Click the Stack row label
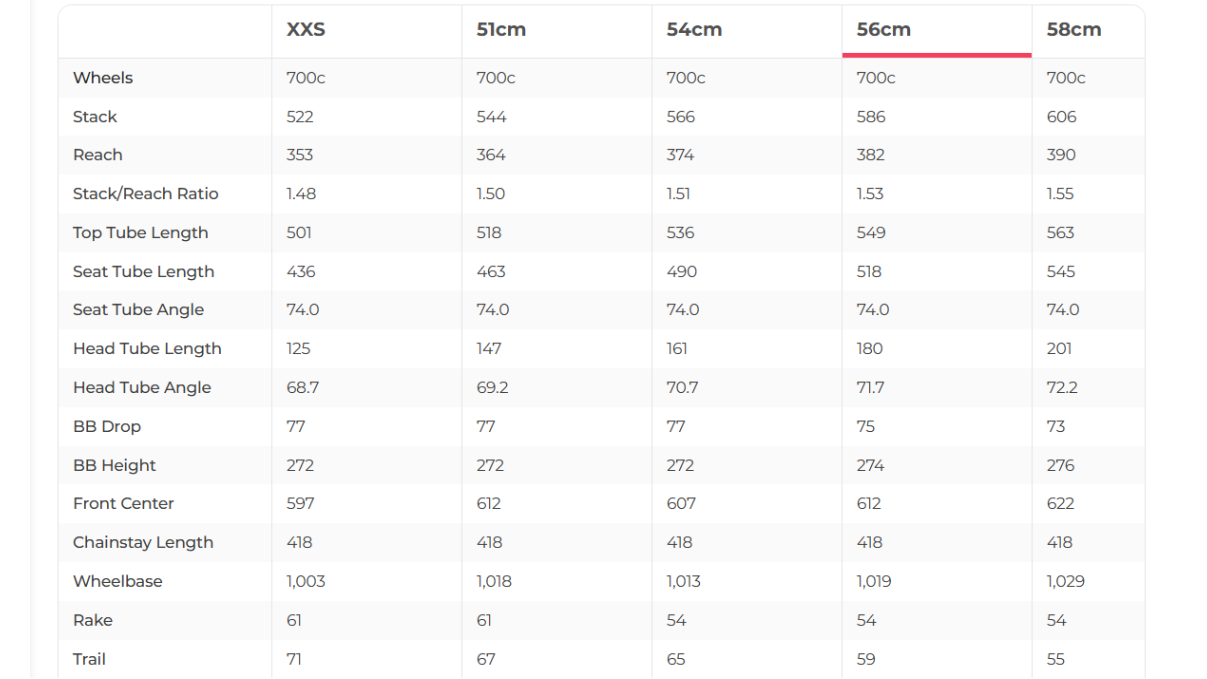This screenshot has height=679, width=1207. [x=95, y=117]
